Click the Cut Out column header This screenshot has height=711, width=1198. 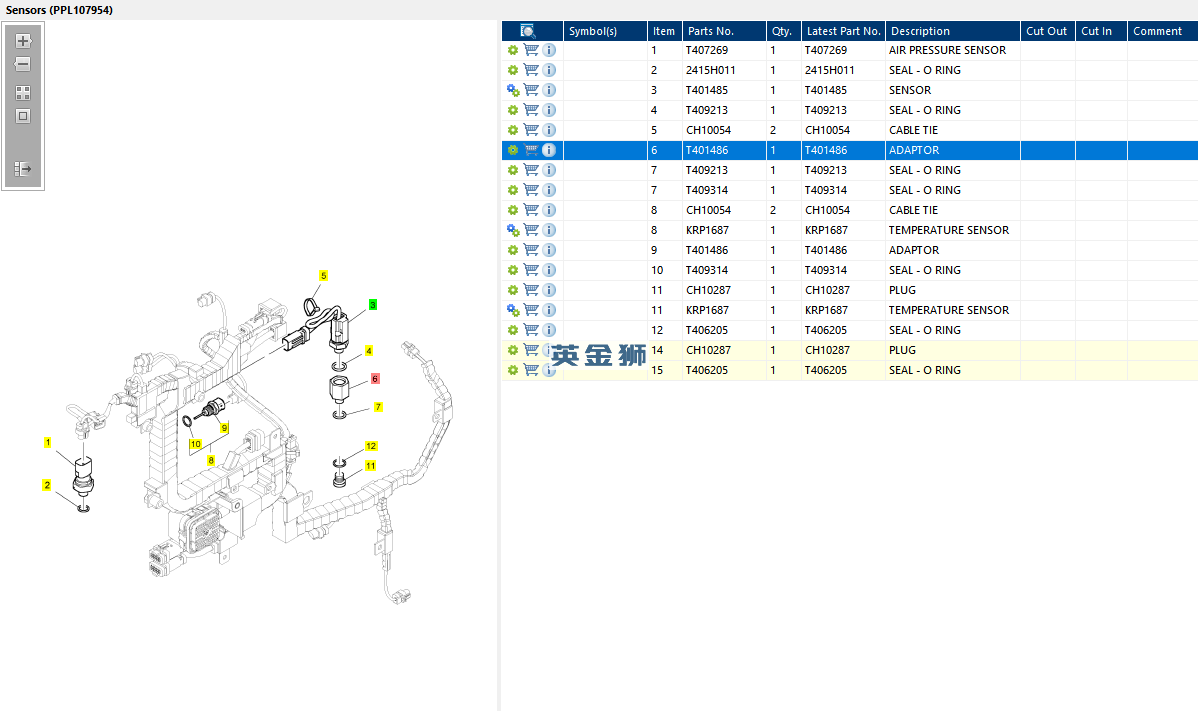coord(1047,31)
